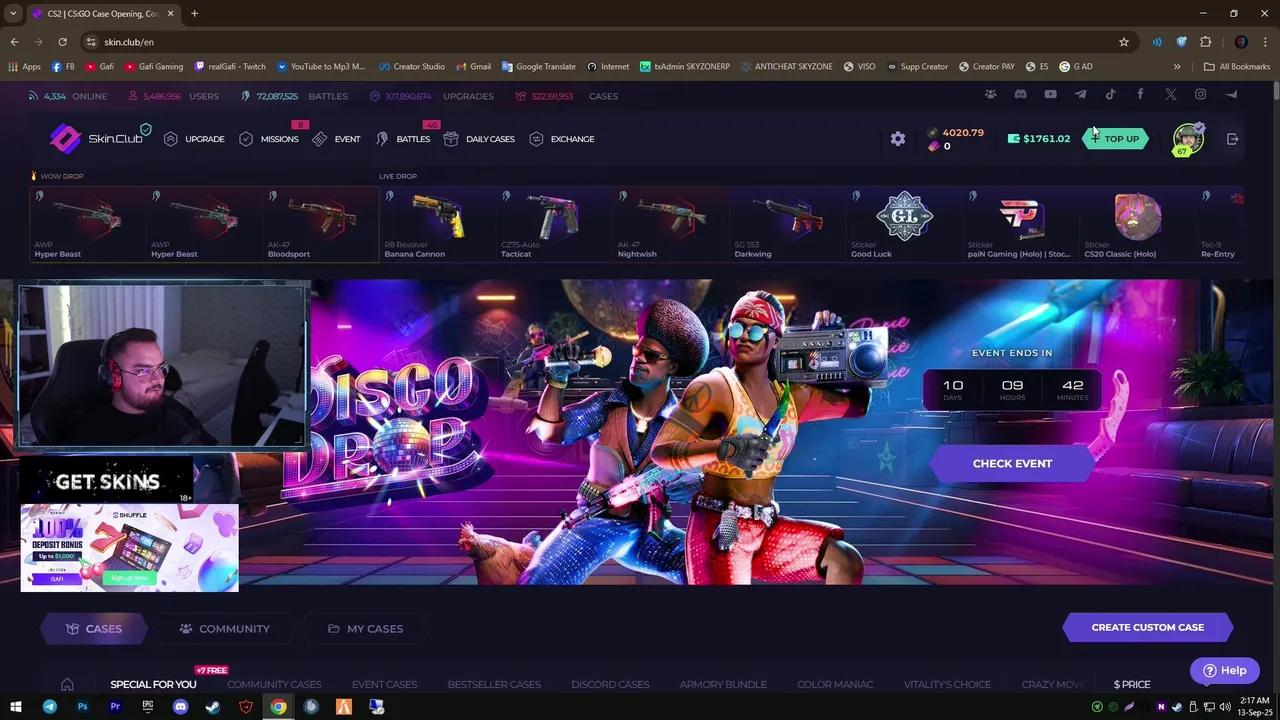The height and width of the screenshot is (720, 1280).
Task: Click the TOP UP button
Action: (1115, 139)
